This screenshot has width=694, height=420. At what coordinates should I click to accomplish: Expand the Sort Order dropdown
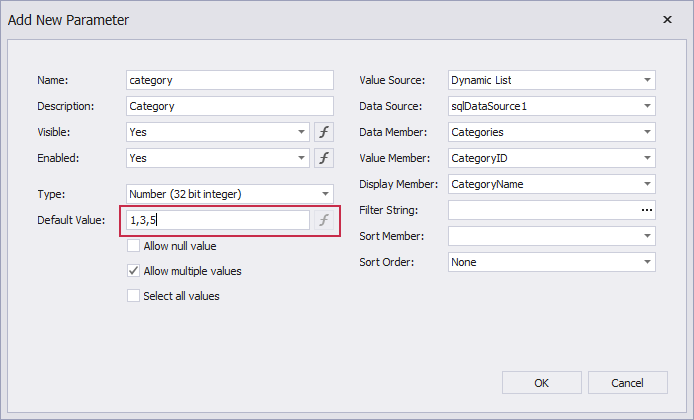pyautogui.click(x=647, y=262)
